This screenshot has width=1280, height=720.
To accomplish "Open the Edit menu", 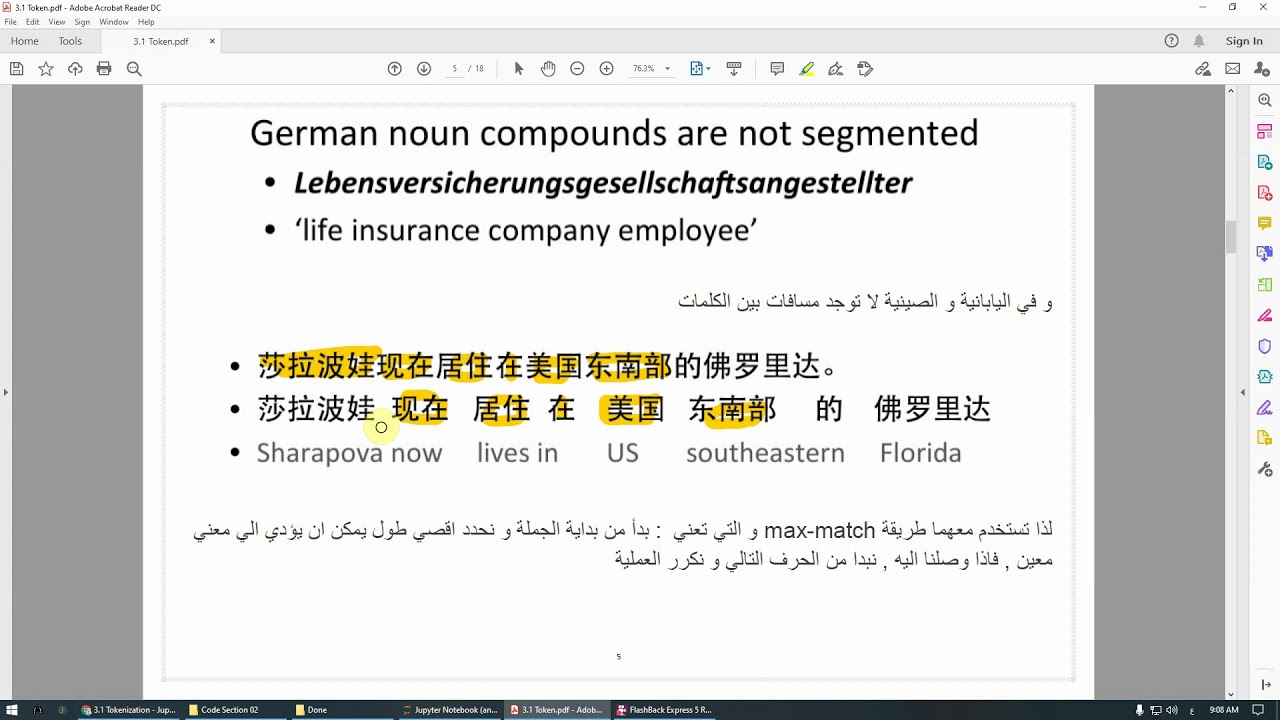I will [x=33, y=22].
